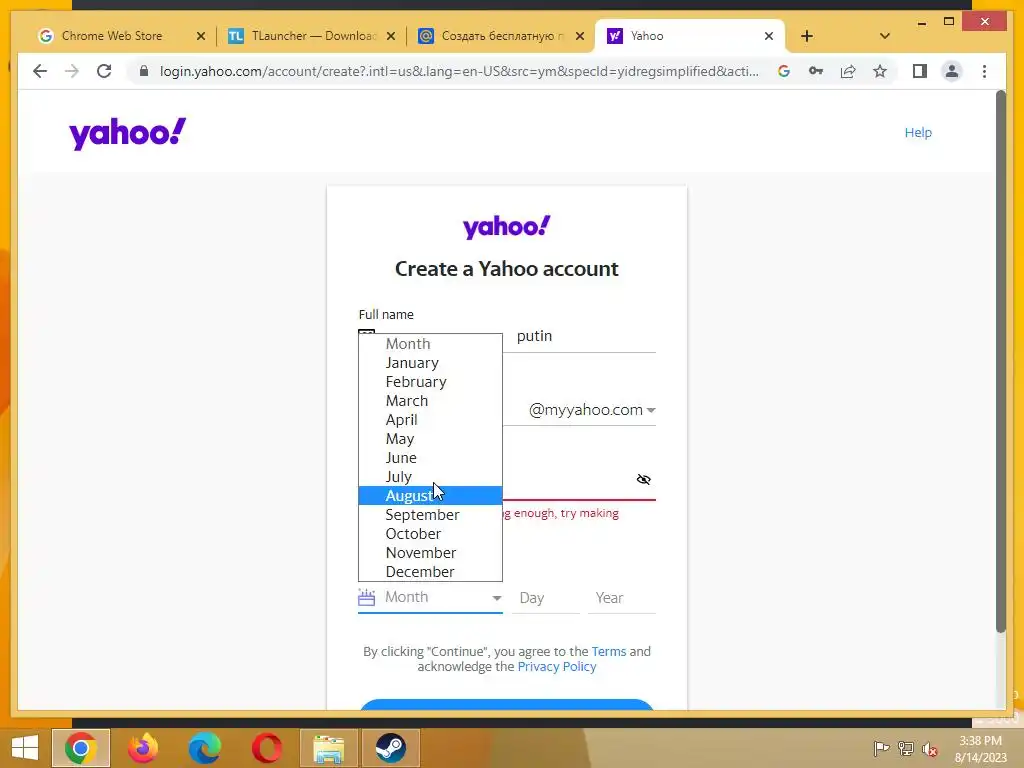Select November in the month list
The height and width of the screenshot is (768, 1024).
pyautogui.click(x=430, y=552)
